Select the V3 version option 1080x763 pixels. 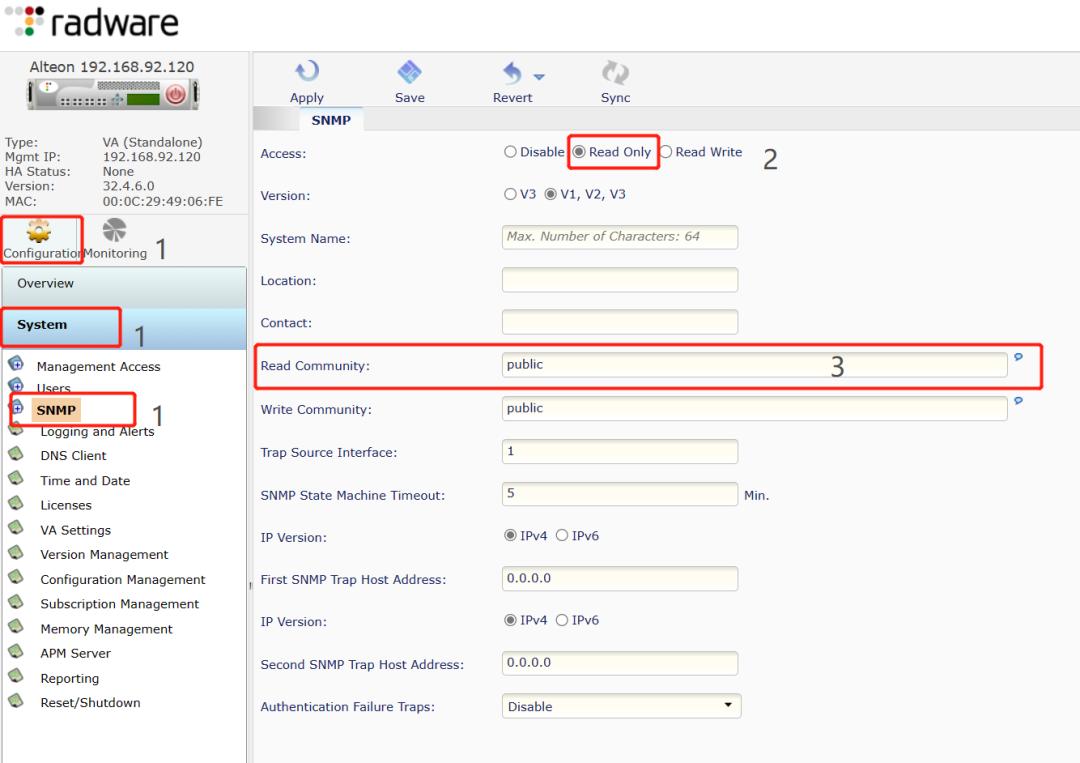click(x=511, y=194)
